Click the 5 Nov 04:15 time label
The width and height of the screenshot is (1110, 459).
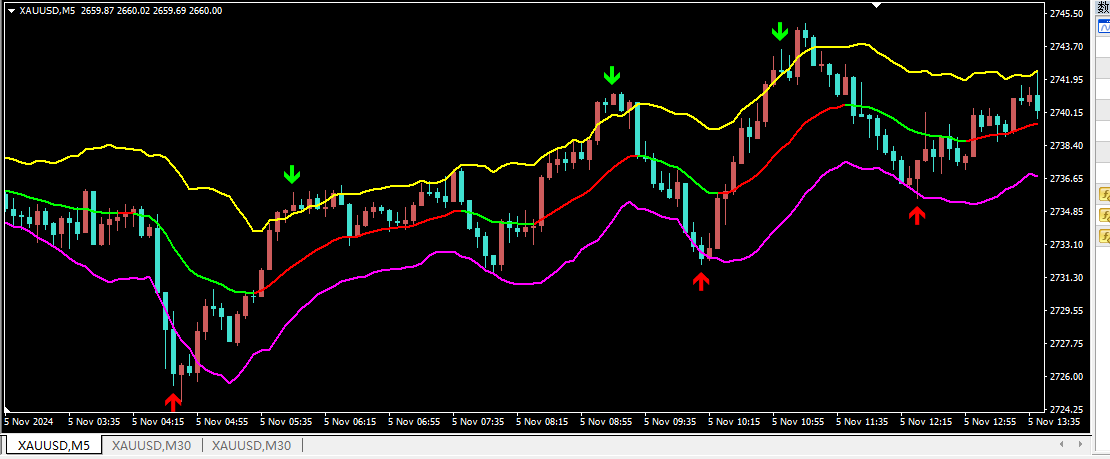(x=158, y=421)
